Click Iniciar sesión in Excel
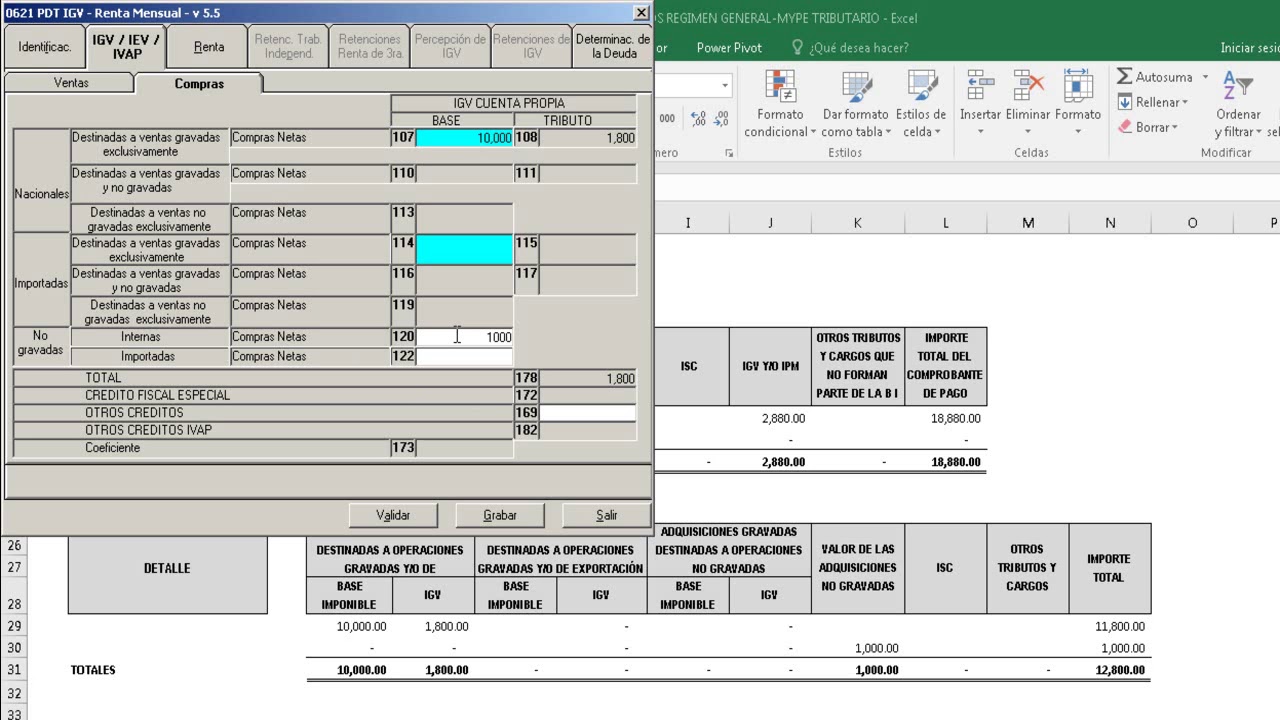Image resolution: width=1280 pixels, height=720 pixels. tap(1249, 47)
